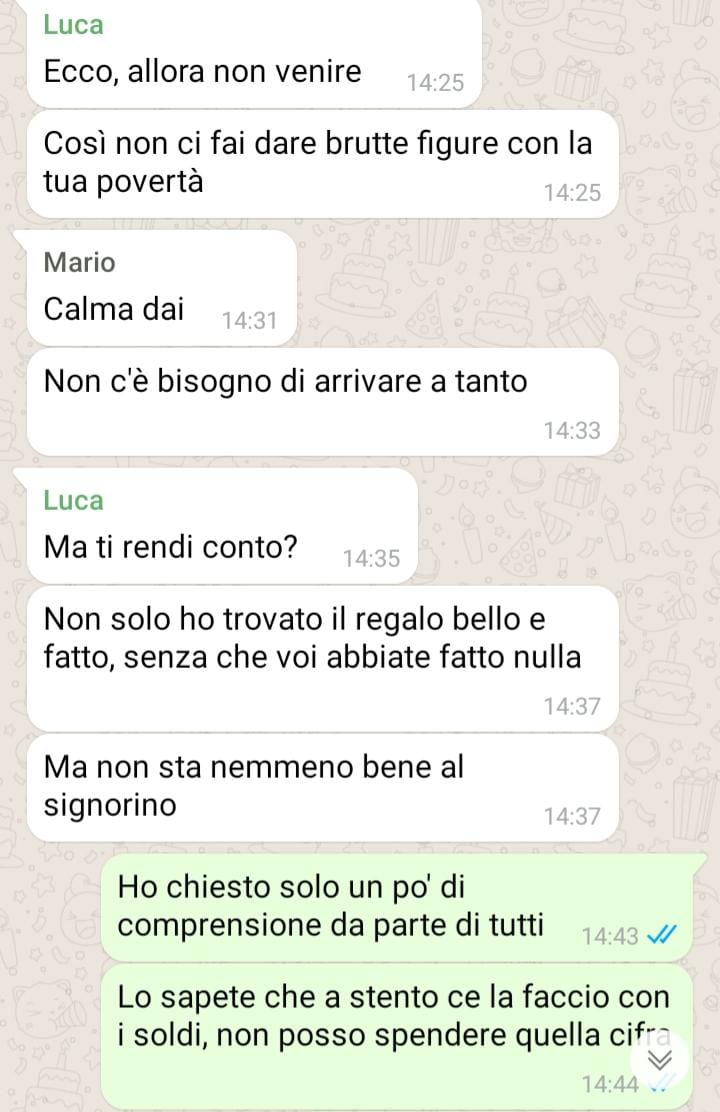
Task: Select message about 'brutte figure con la tua povertà'
Action: [x=323, y=164]
